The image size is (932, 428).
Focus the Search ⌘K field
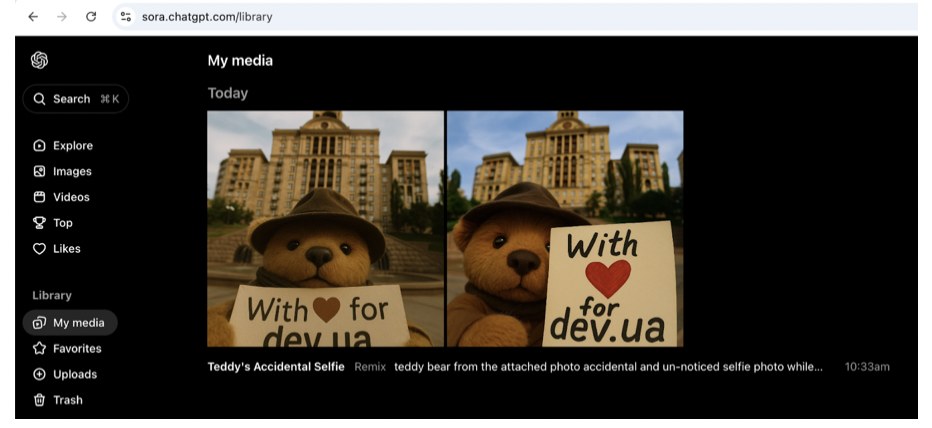76,99
